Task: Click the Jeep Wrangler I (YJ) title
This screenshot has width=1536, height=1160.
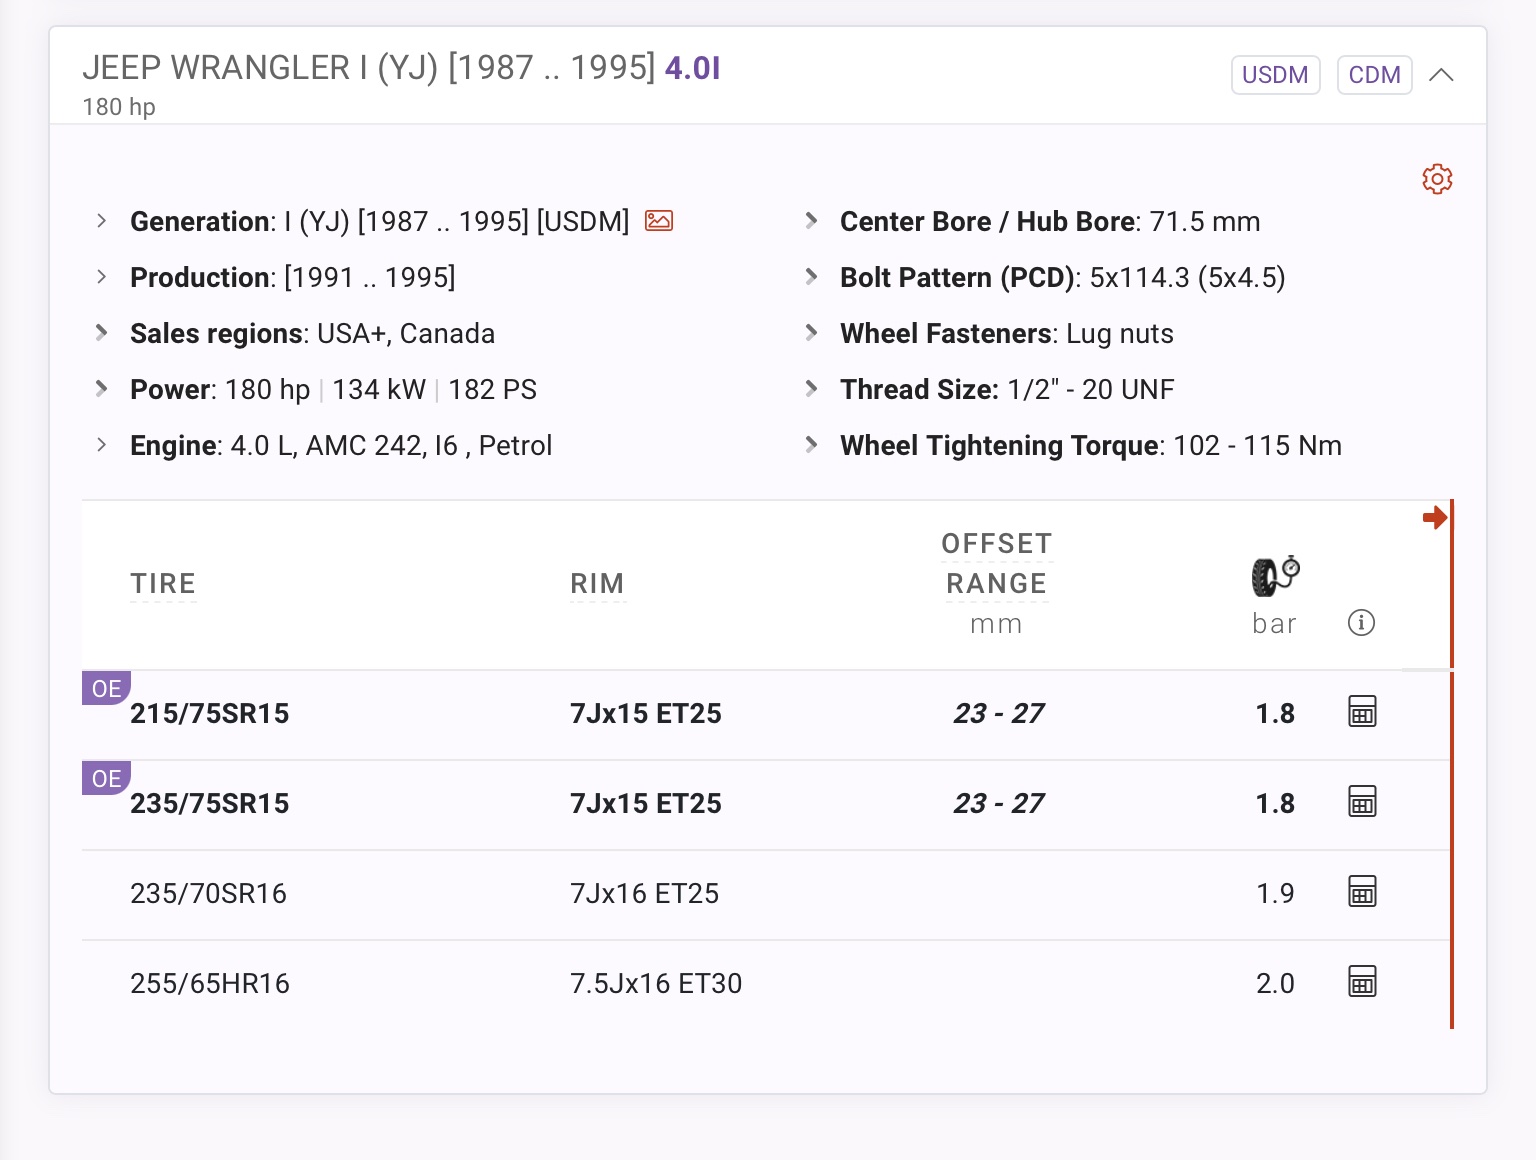Action: click(x=369, y=68)
